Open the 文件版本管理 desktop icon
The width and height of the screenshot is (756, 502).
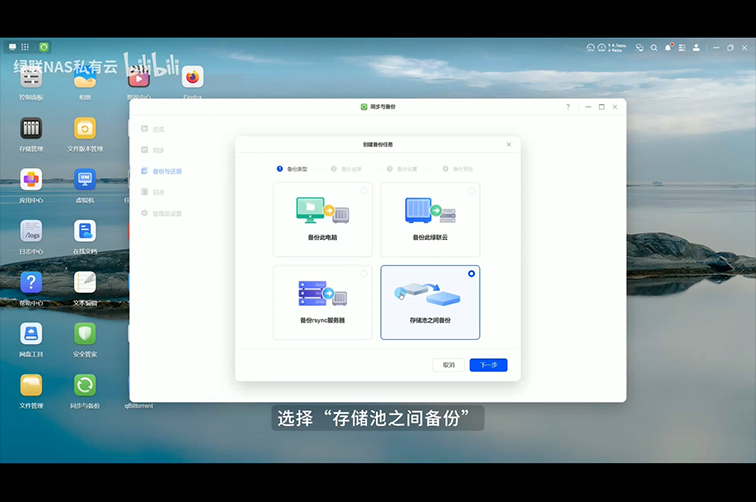pos(85,128)
